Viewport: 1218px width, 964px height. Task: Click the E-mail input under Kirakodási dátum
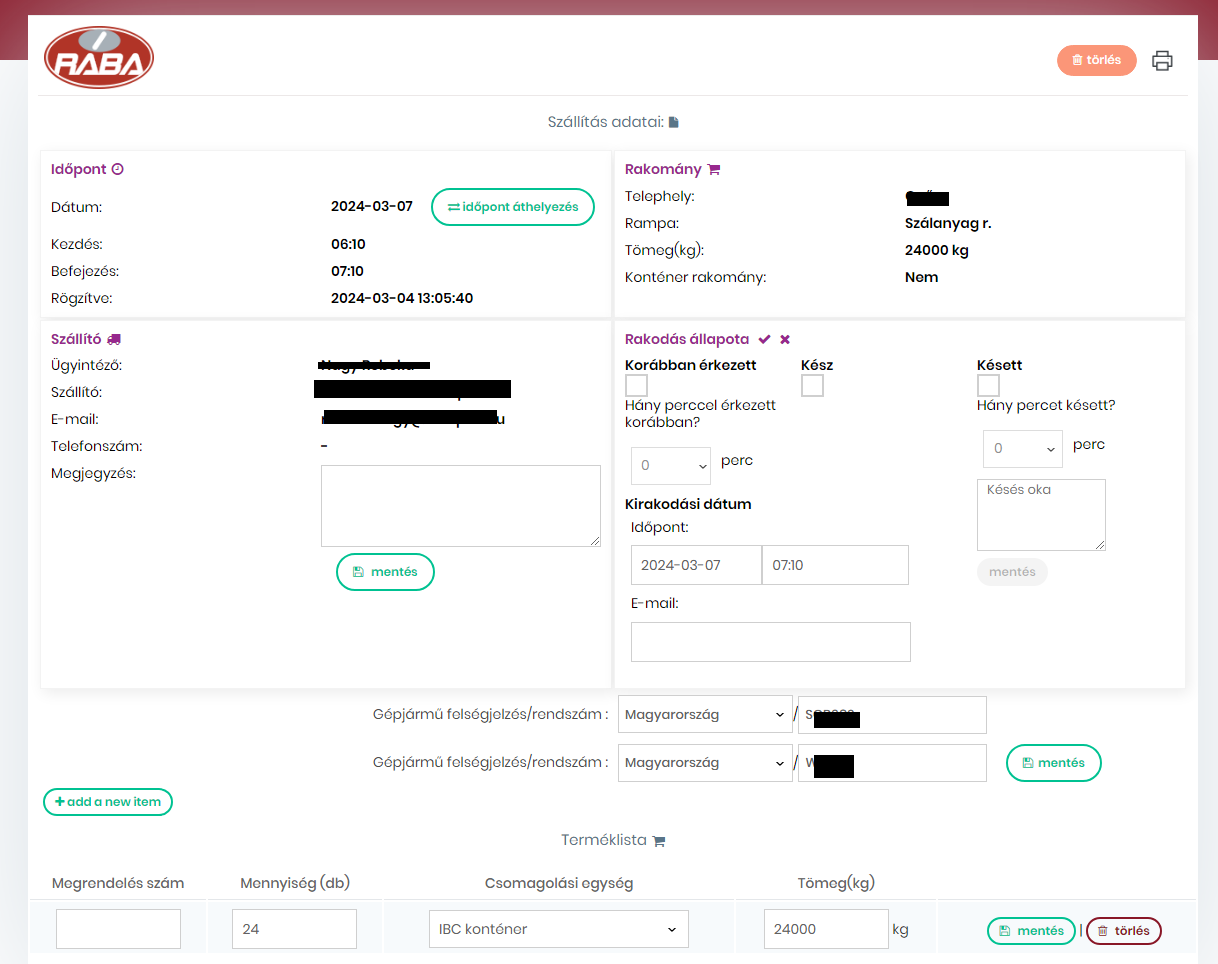(x=771, y=642)
